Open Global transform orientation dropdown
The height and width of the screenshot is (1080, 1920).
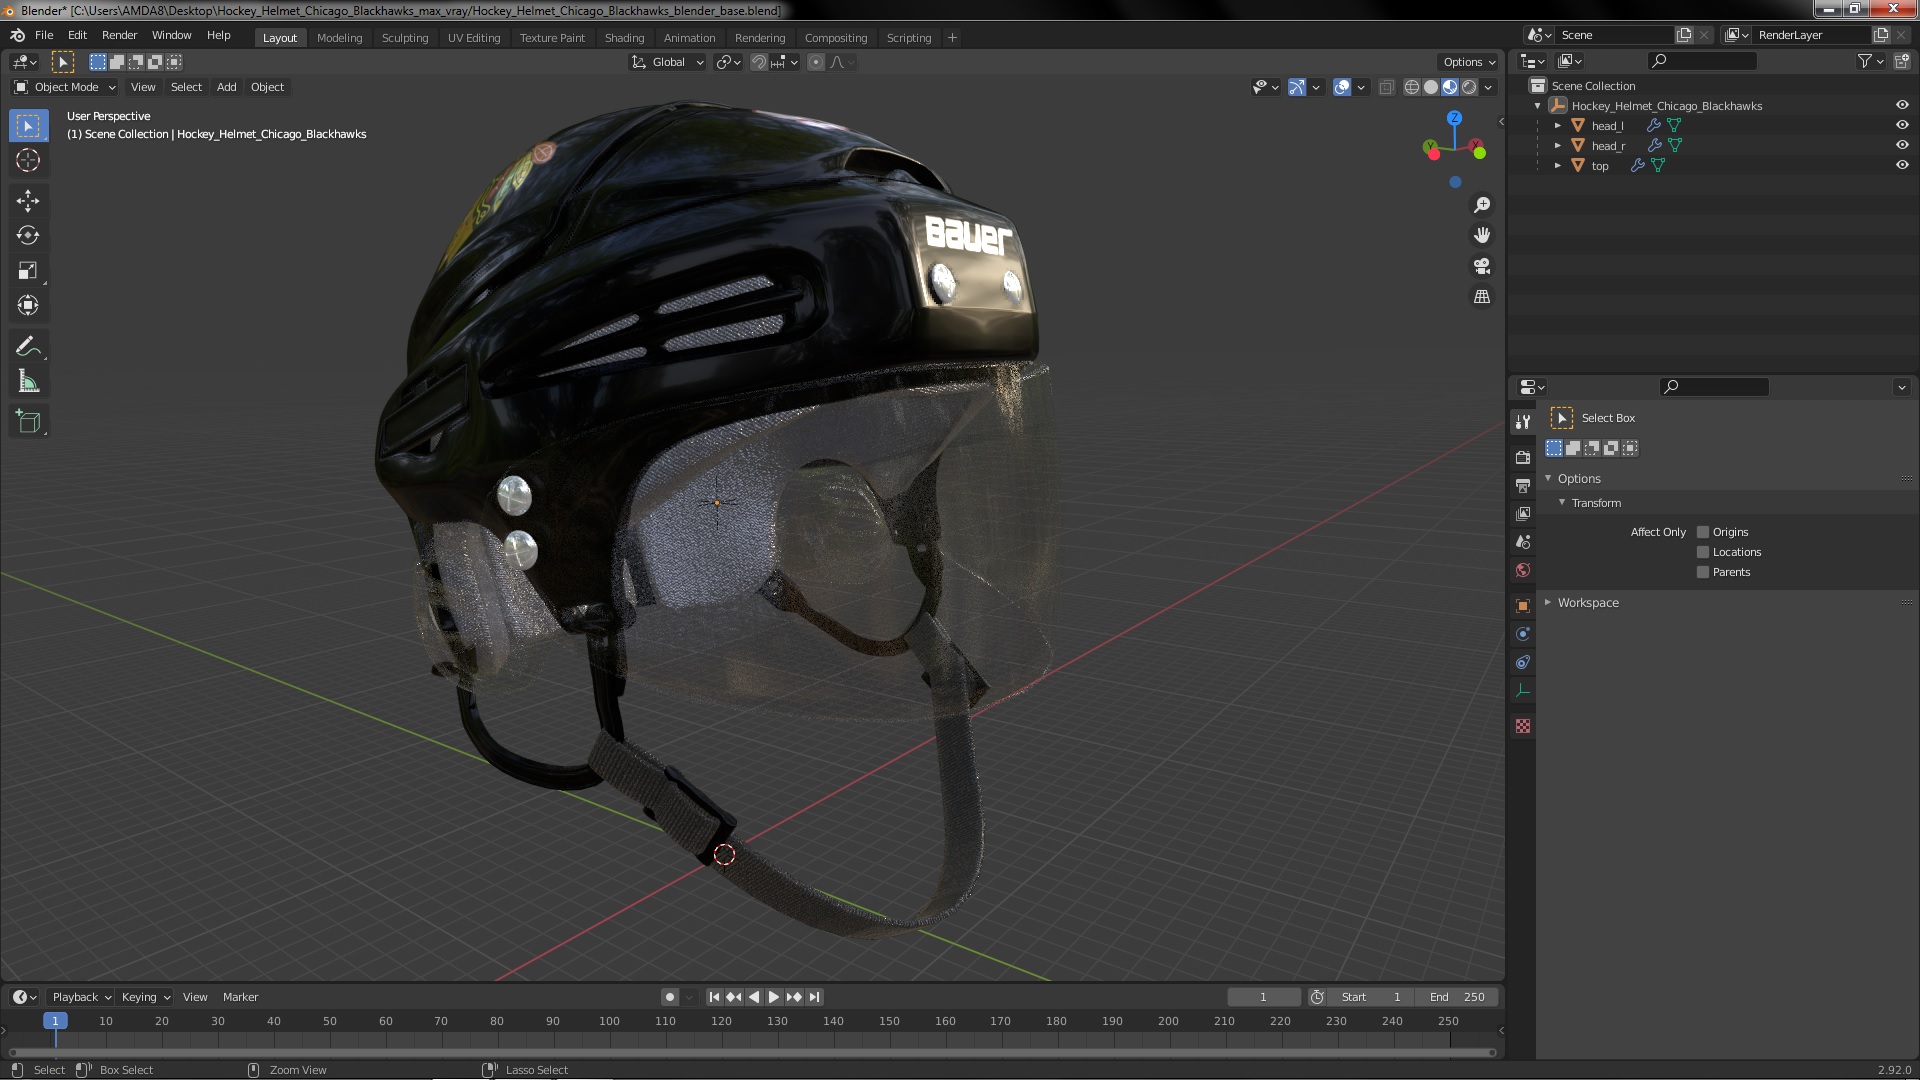click(667, 62)
